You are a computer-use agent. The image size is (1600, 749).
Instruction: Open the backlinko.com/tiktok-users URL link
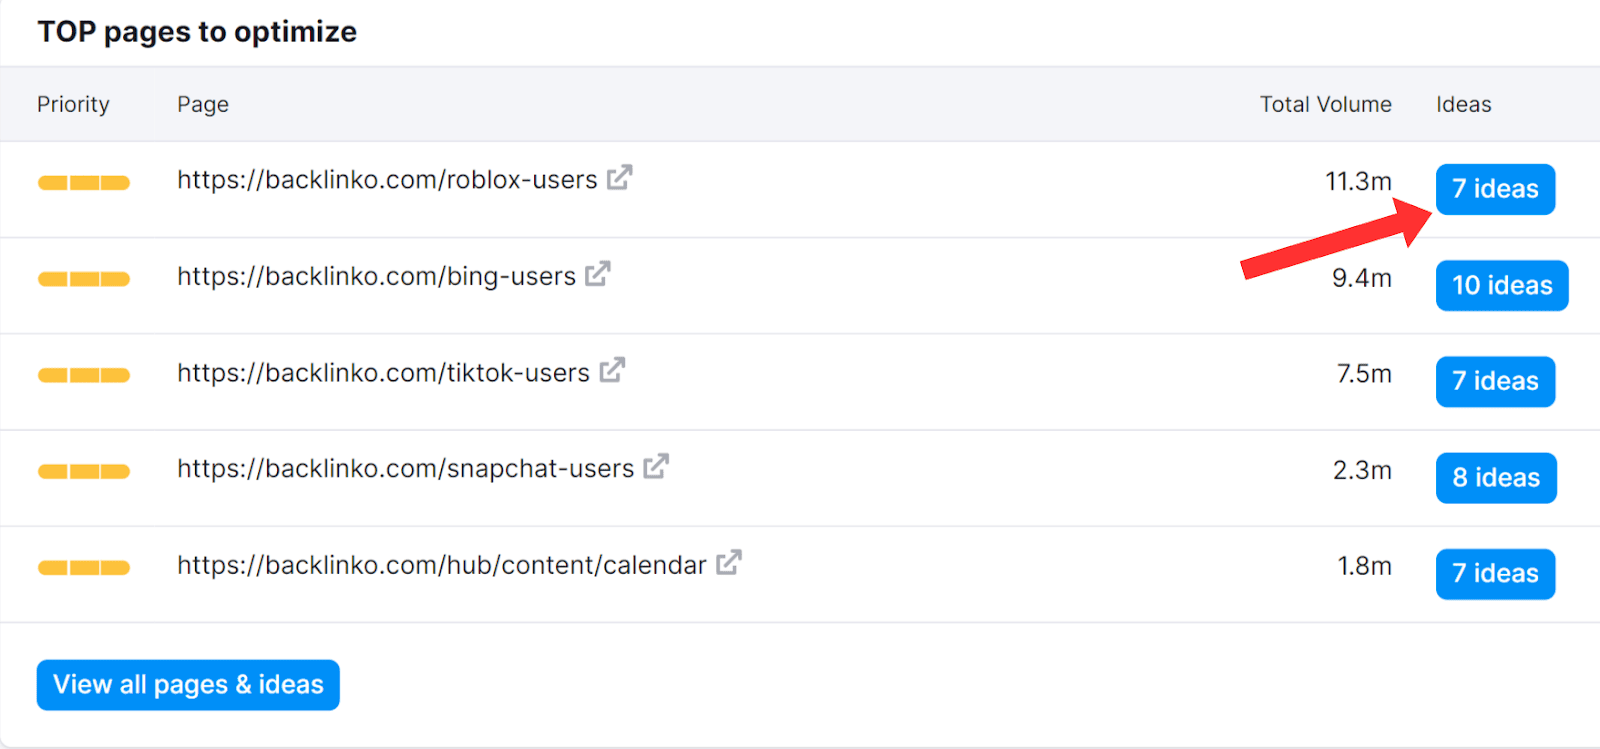[x=383, y=373]
